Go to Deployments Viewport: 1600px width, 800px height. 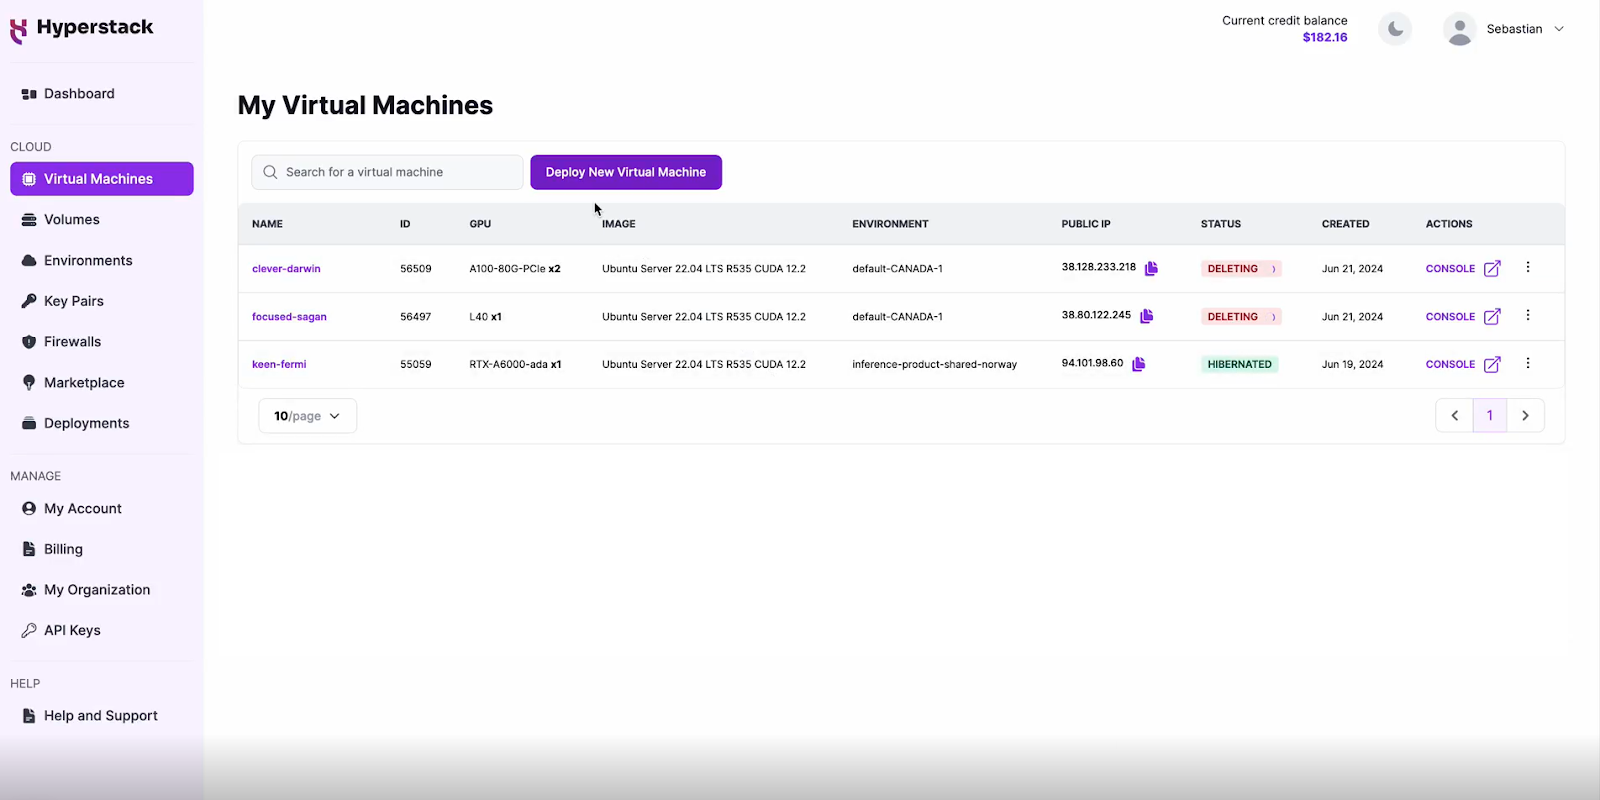[101, 423]
